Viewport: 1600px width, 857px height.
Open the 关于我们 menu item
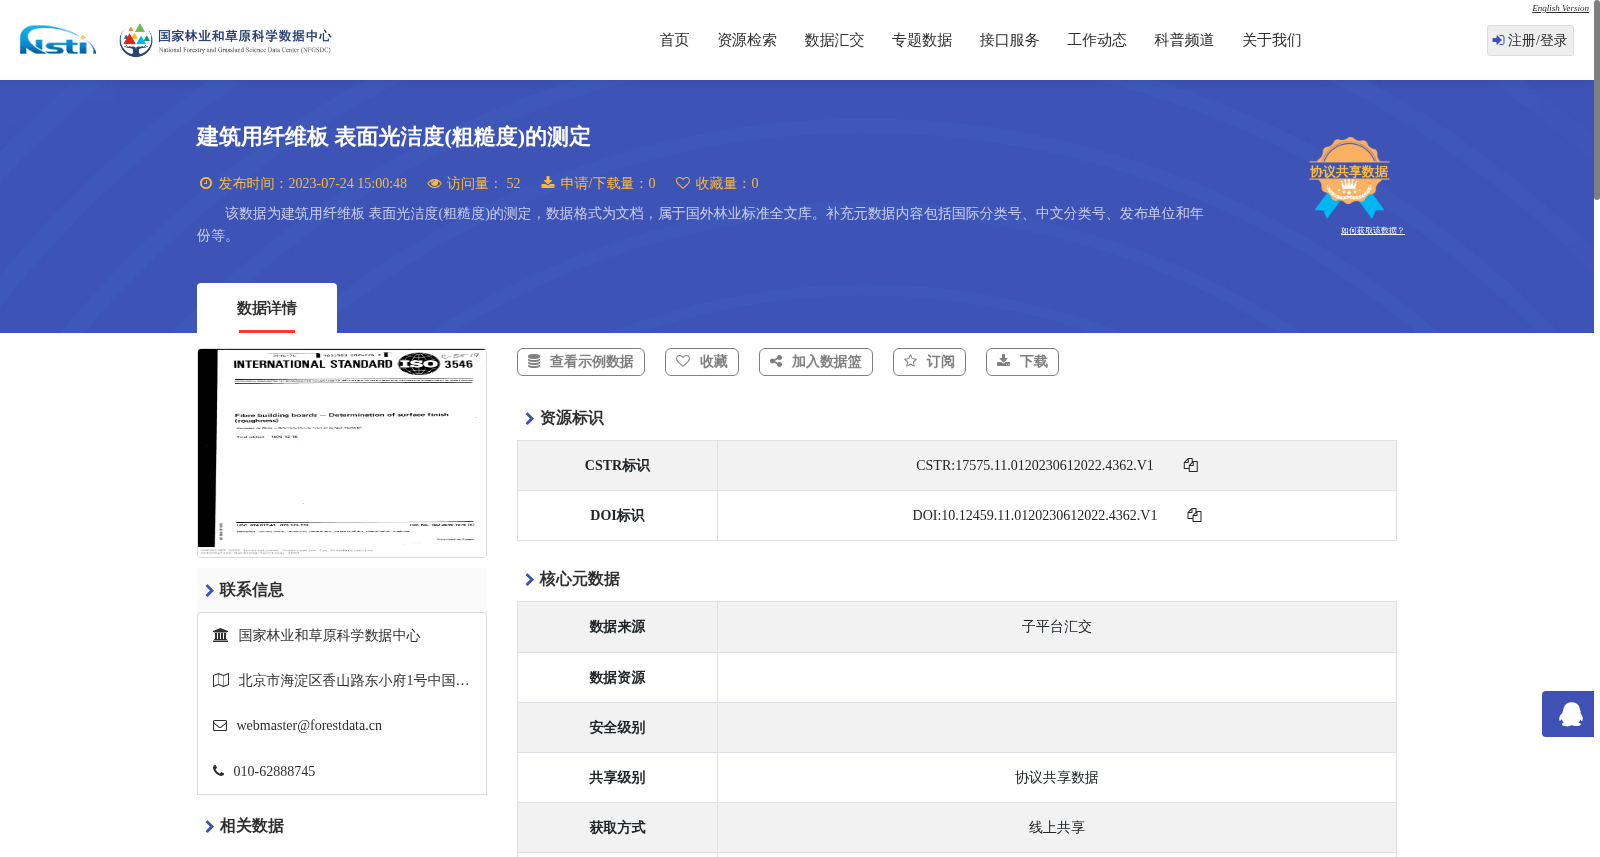(1272, 40)
